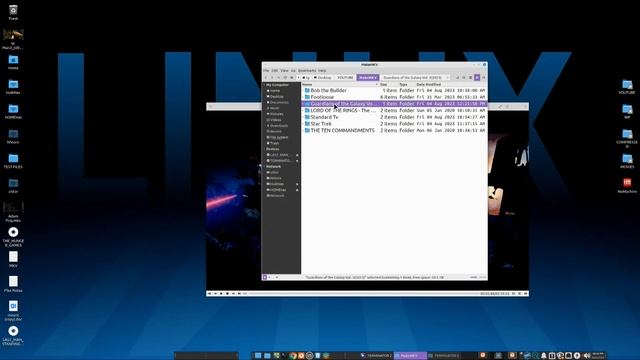Image resolution: width=640 pixels, height=360 pixels.
Task: Go up to the parent folder
Action: [x=279, y=78]
